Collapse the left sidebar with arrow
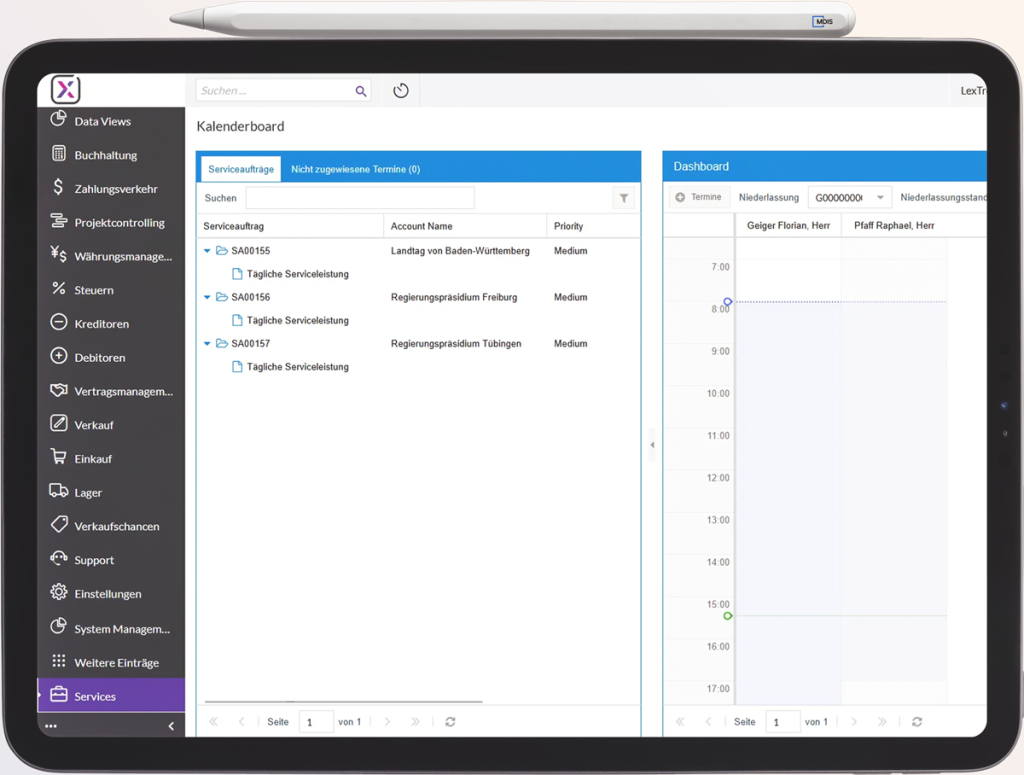Screen dimensions: 1024x775 (171, 726)
